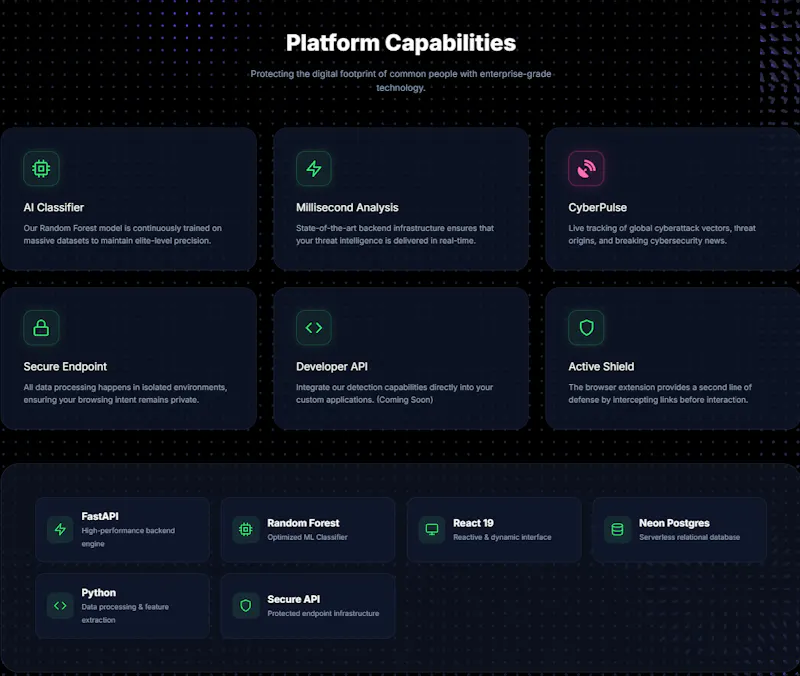
Task: Click the "Our Random Forest model" description
Action: click(122, 234)
